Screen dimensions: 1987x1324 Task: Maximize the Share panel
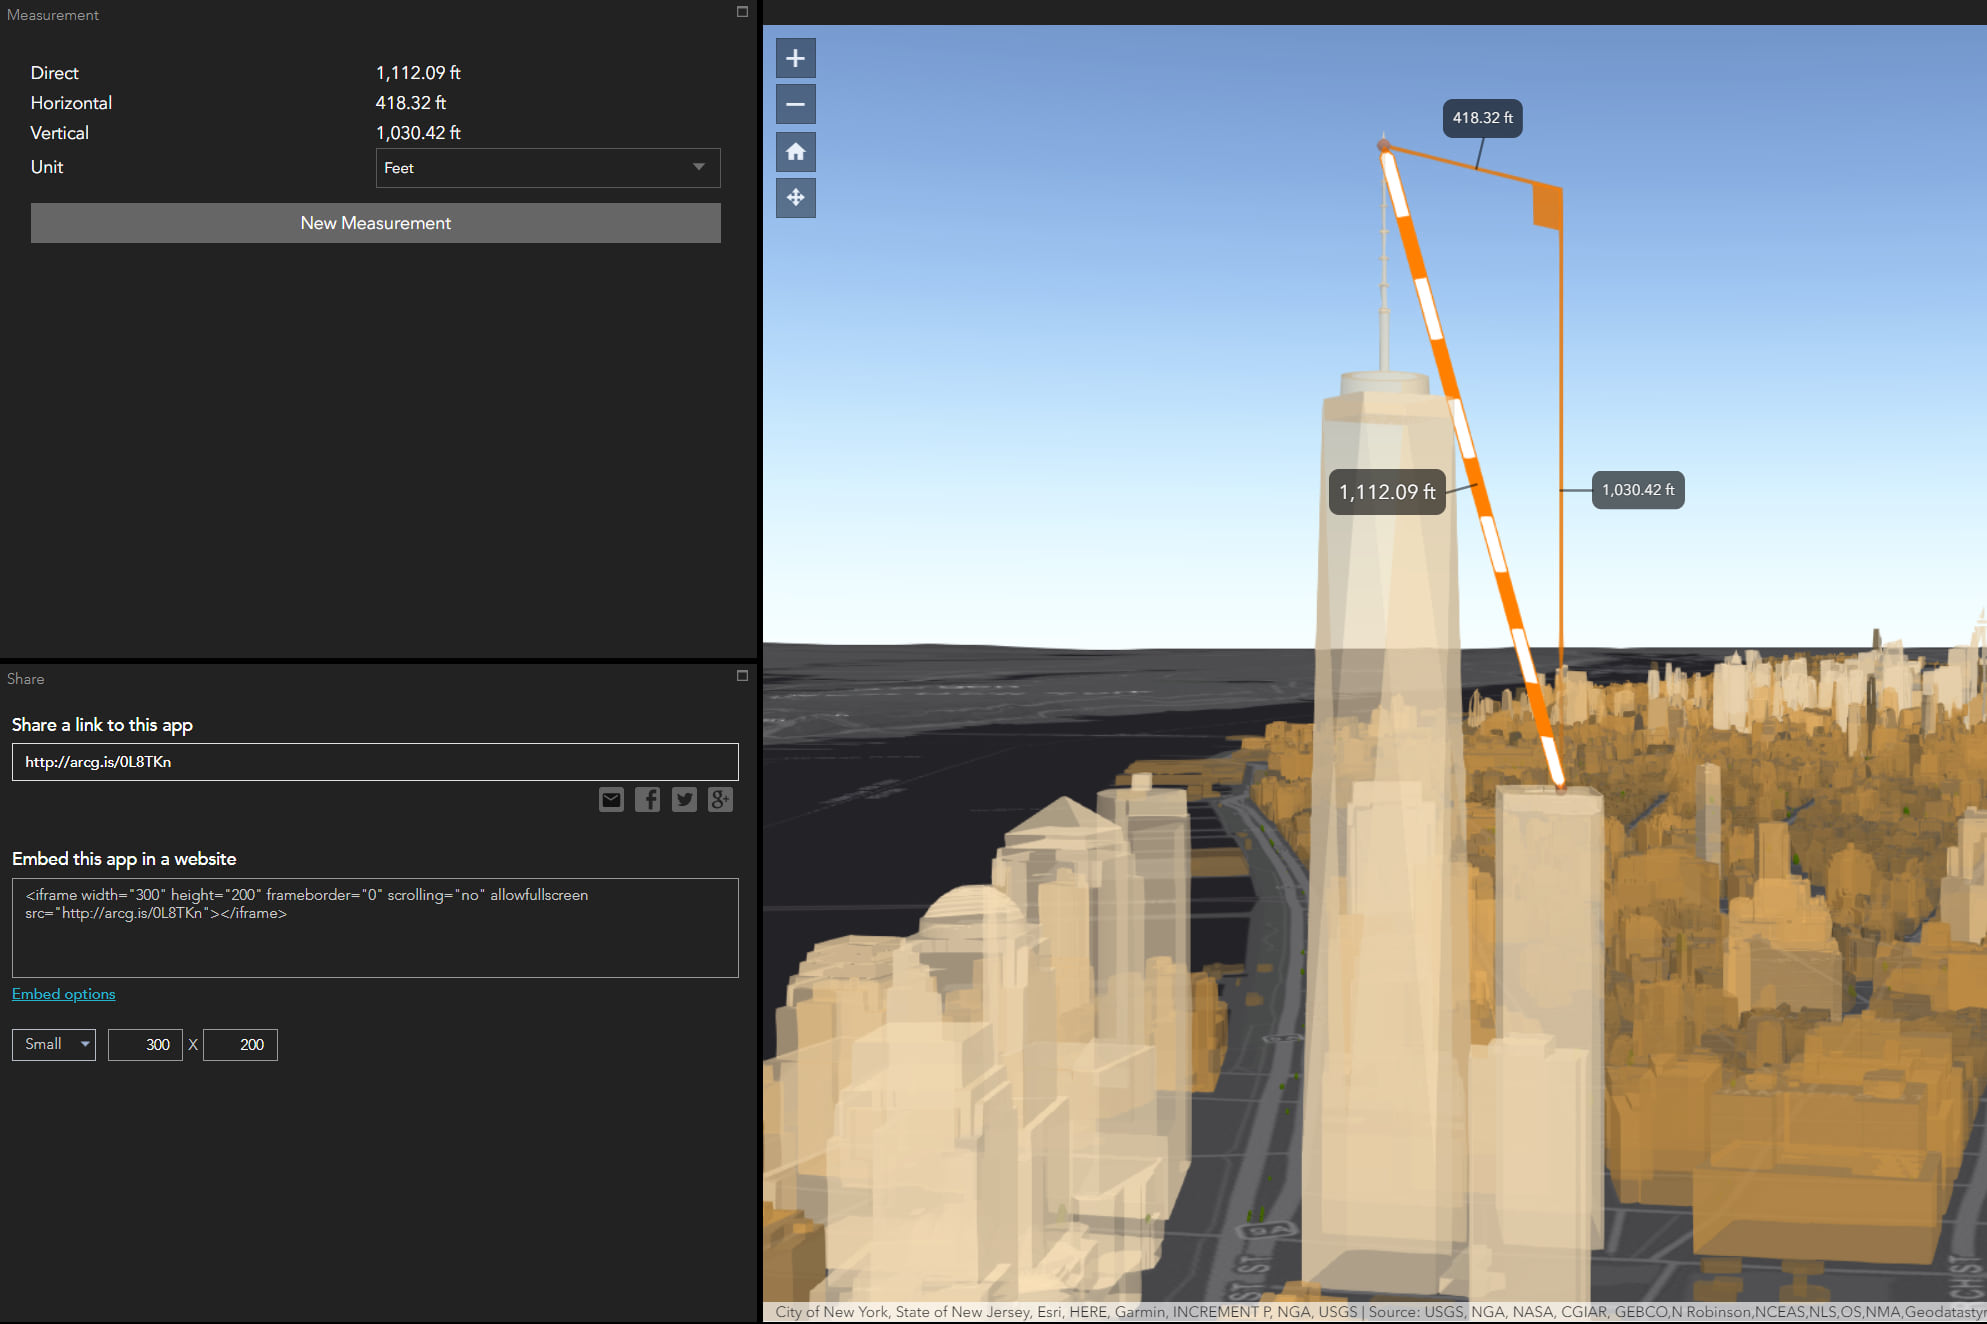pos(742,676)
